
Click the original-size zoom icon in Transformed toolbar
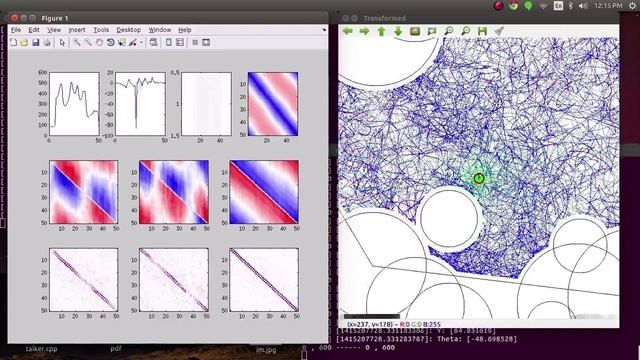[x=415, y=31]
